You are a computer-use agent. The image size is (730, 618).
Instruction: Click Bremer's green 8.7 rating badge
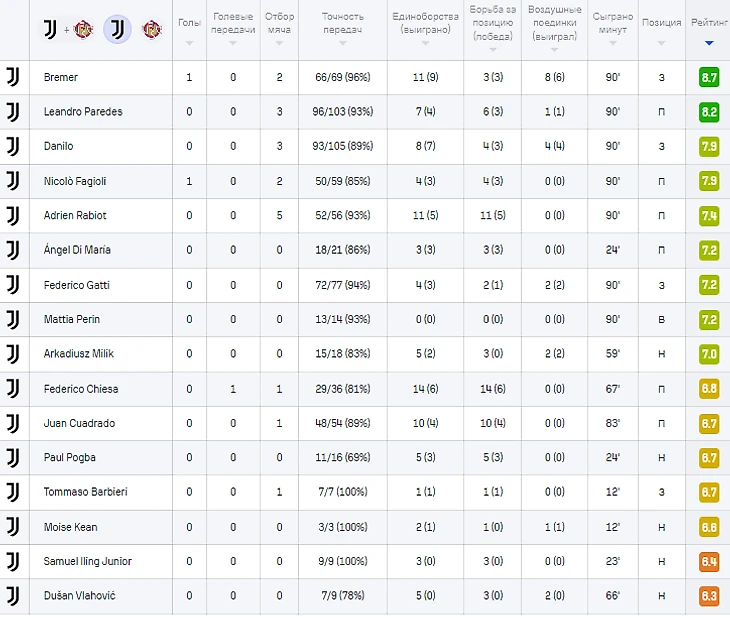[x=709, y=77]
